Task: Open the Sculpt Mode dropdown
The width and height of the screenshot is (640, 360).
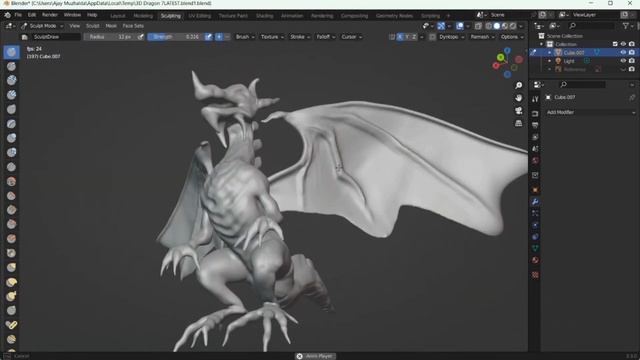Action: click(x=42, y=26)
